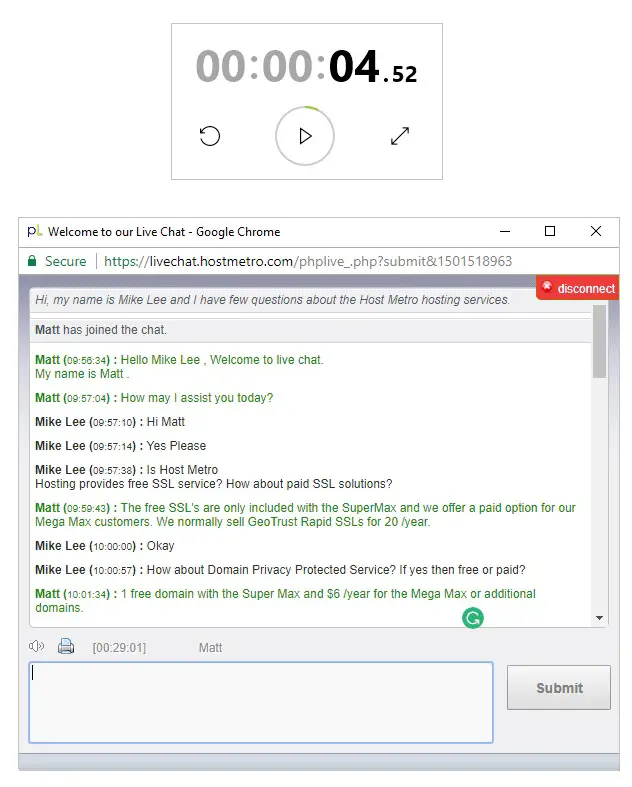Click the Secure padlock icon
This screenshot has height=787, width=632.
32,261
